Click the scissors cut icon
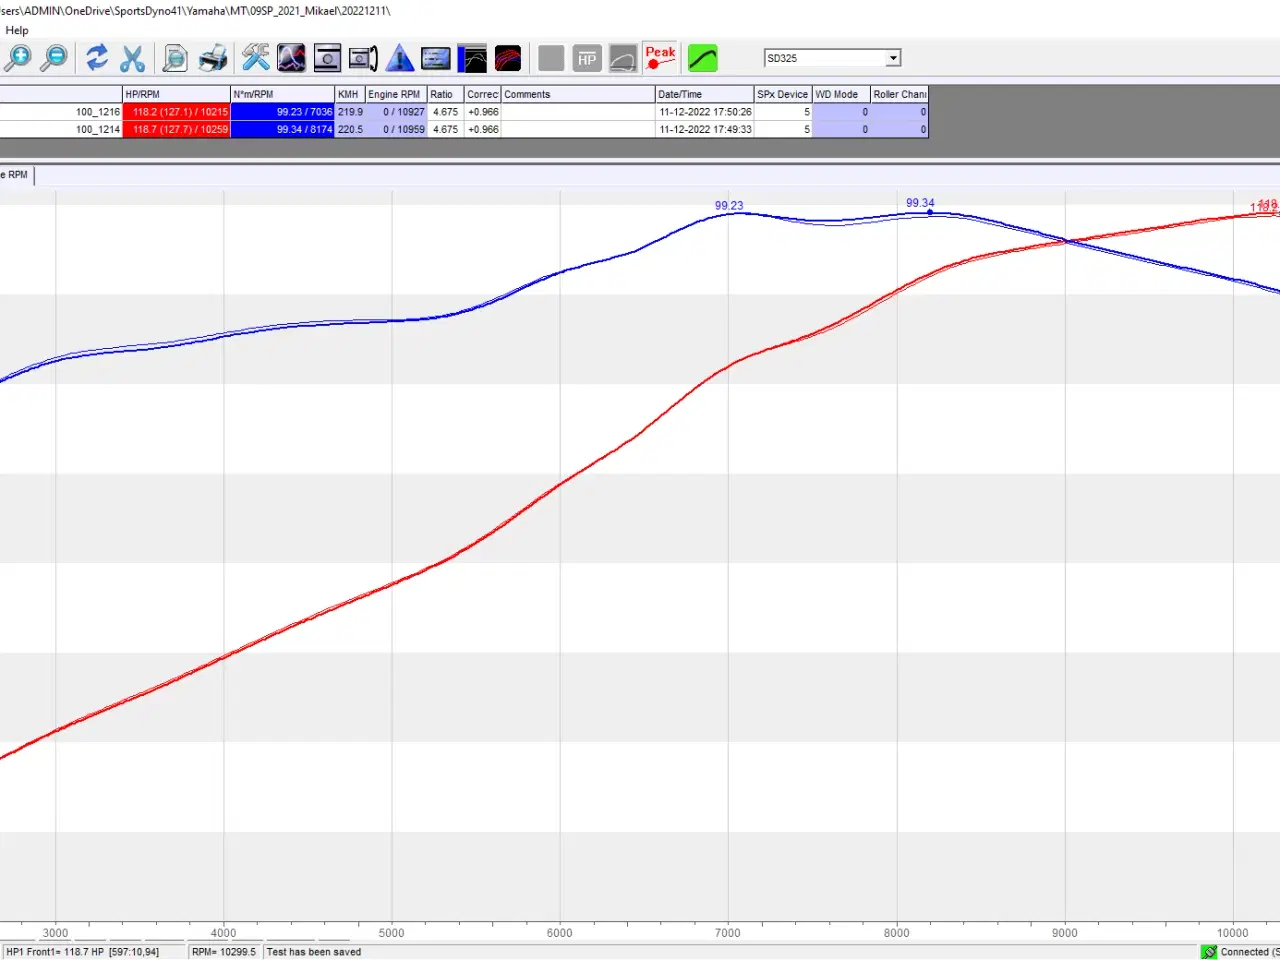 (132, 58)
